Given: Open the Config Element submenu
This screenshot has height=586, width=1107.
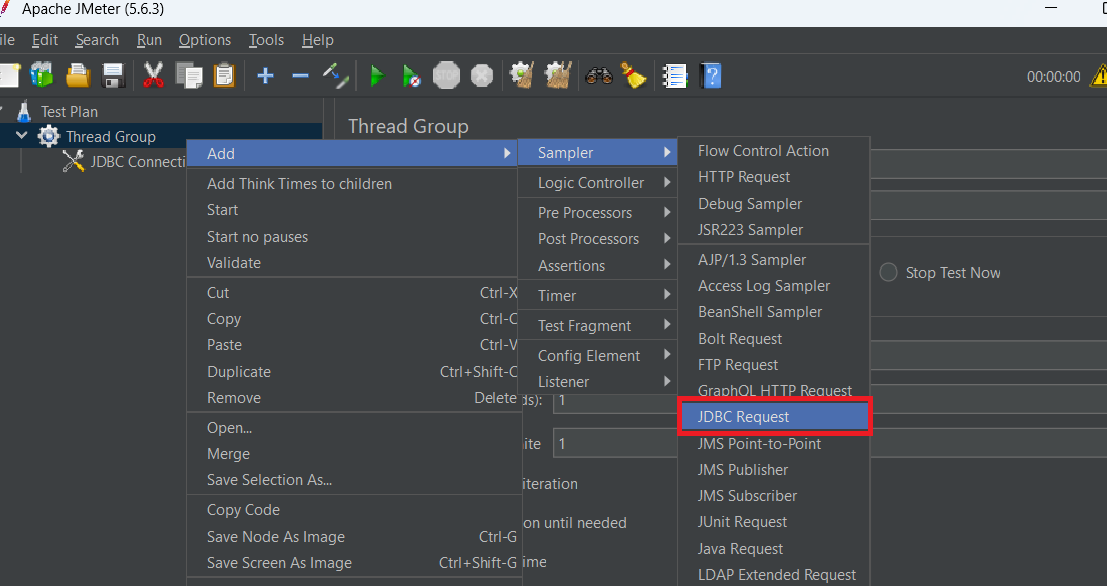Looking at the screenshot, I should pos(598,356).
